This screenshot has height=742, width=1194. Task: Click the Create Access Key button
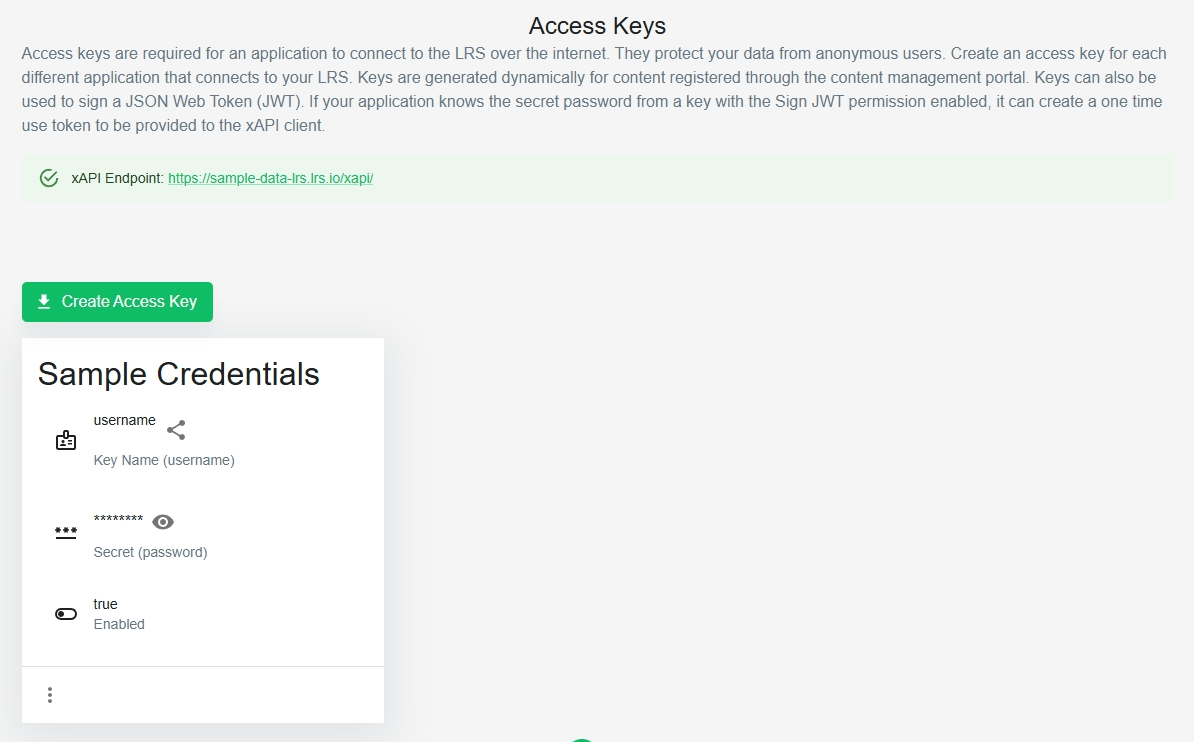(x=117, y=302)
